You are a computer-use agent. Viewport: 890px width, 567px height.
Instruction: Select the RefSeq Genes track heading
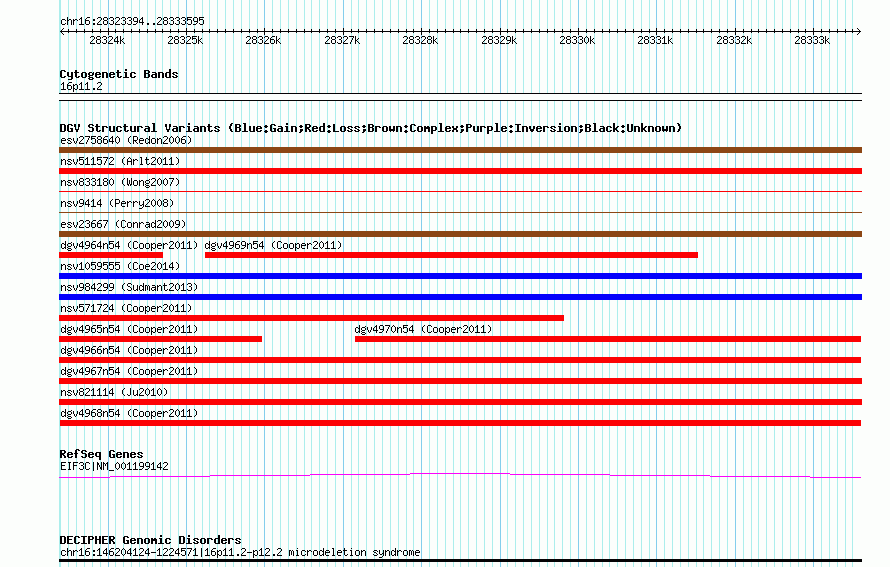102,454
